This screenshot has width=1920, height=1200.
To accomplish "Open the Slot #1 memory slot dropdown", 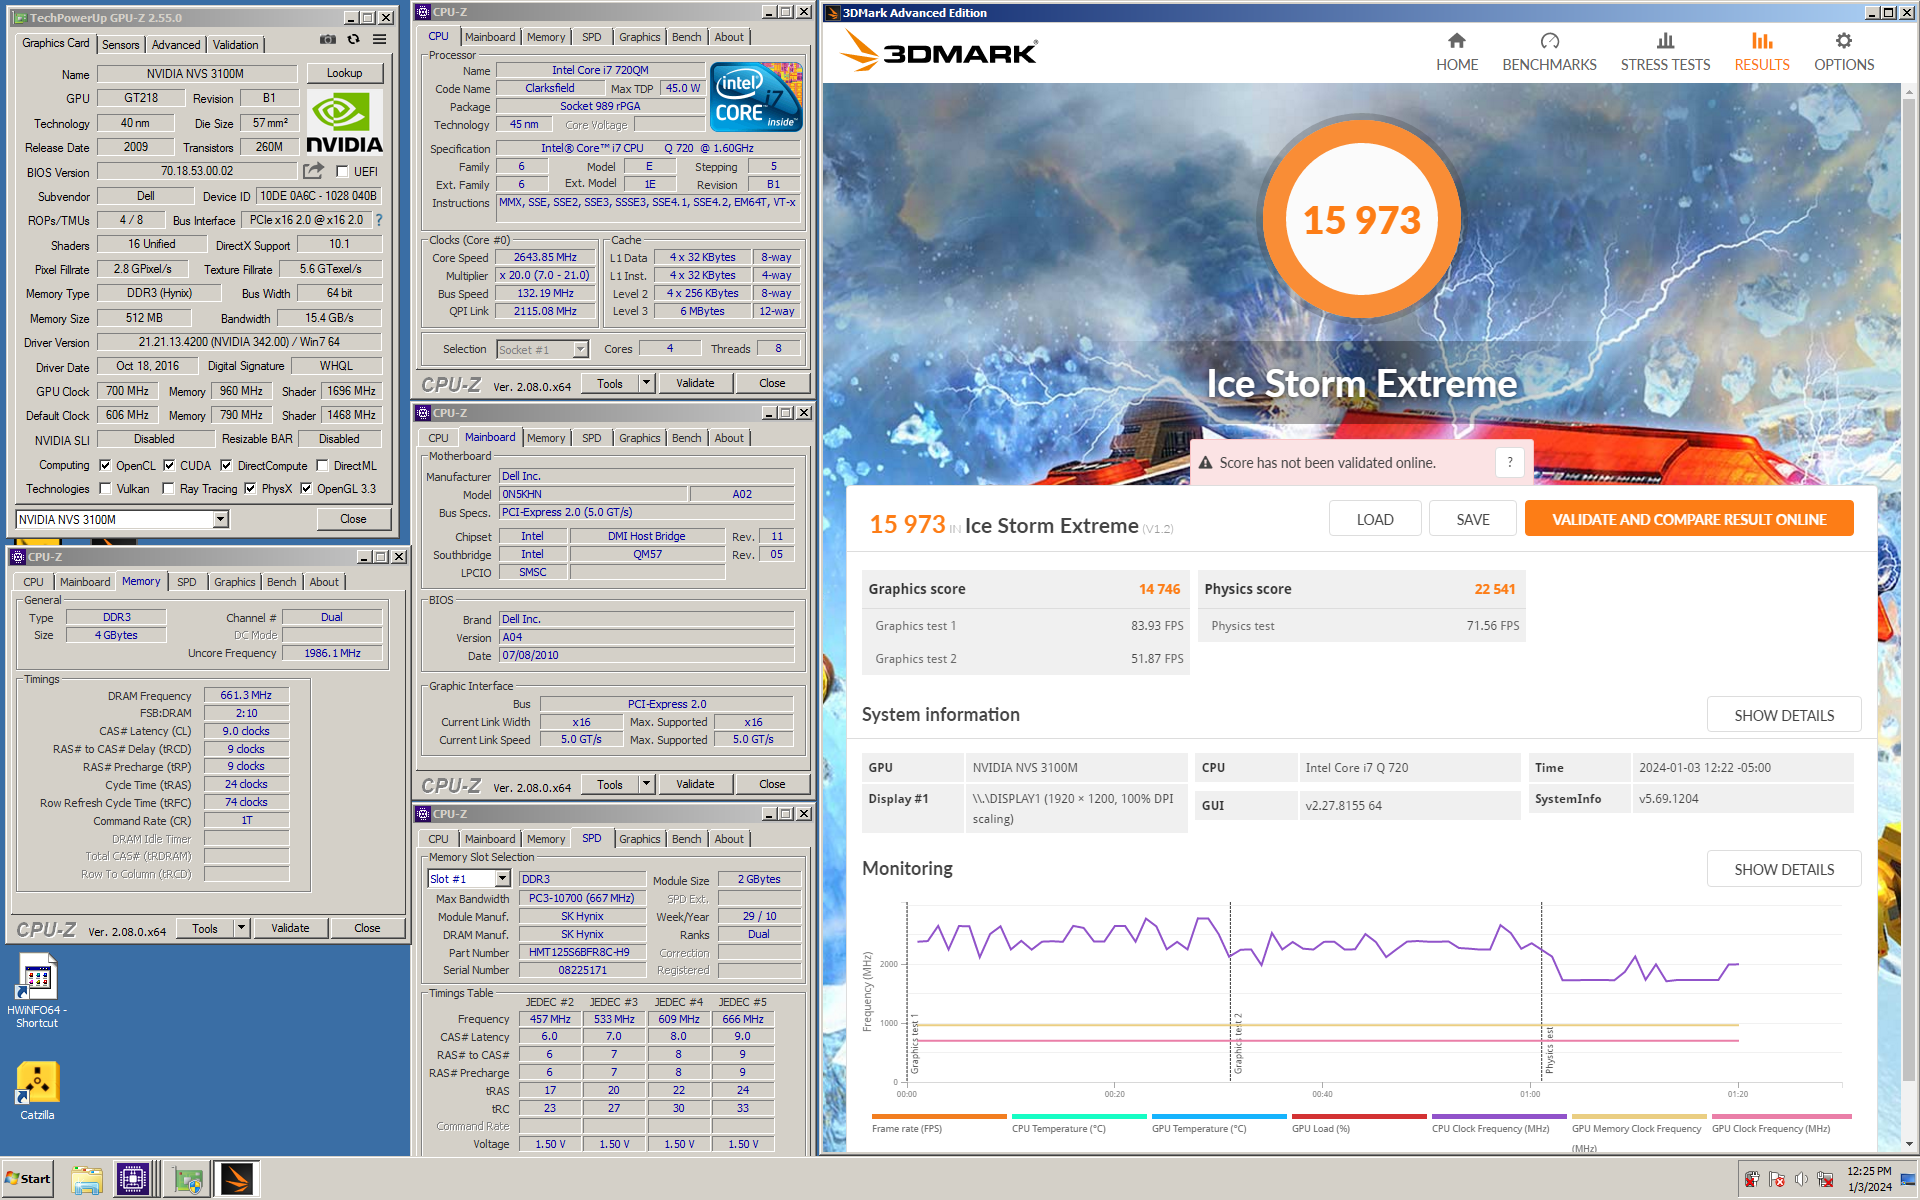I will (x=502, y=879).
